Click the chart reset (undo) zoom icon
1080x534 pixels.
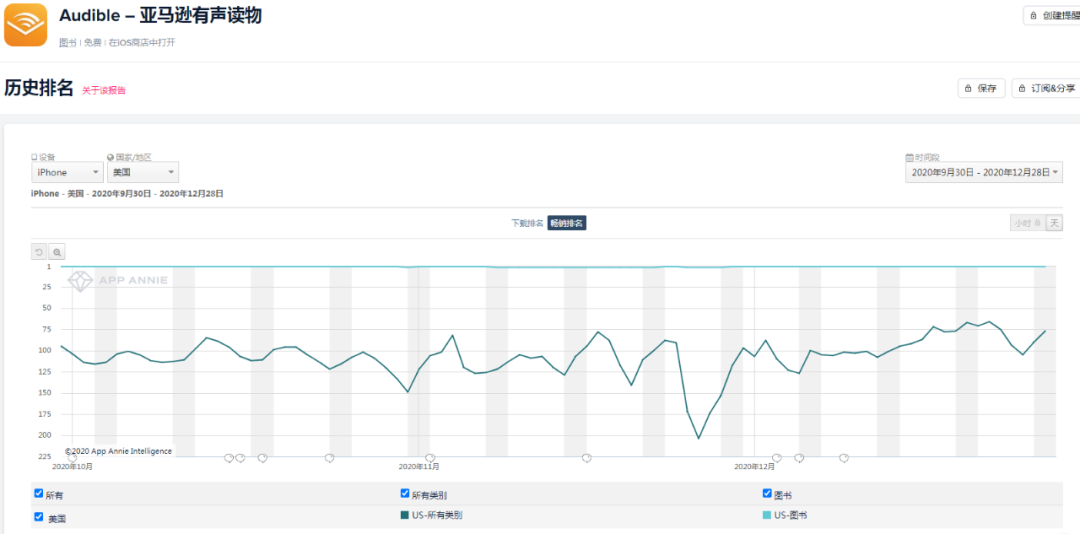click(x=39, y=253)
